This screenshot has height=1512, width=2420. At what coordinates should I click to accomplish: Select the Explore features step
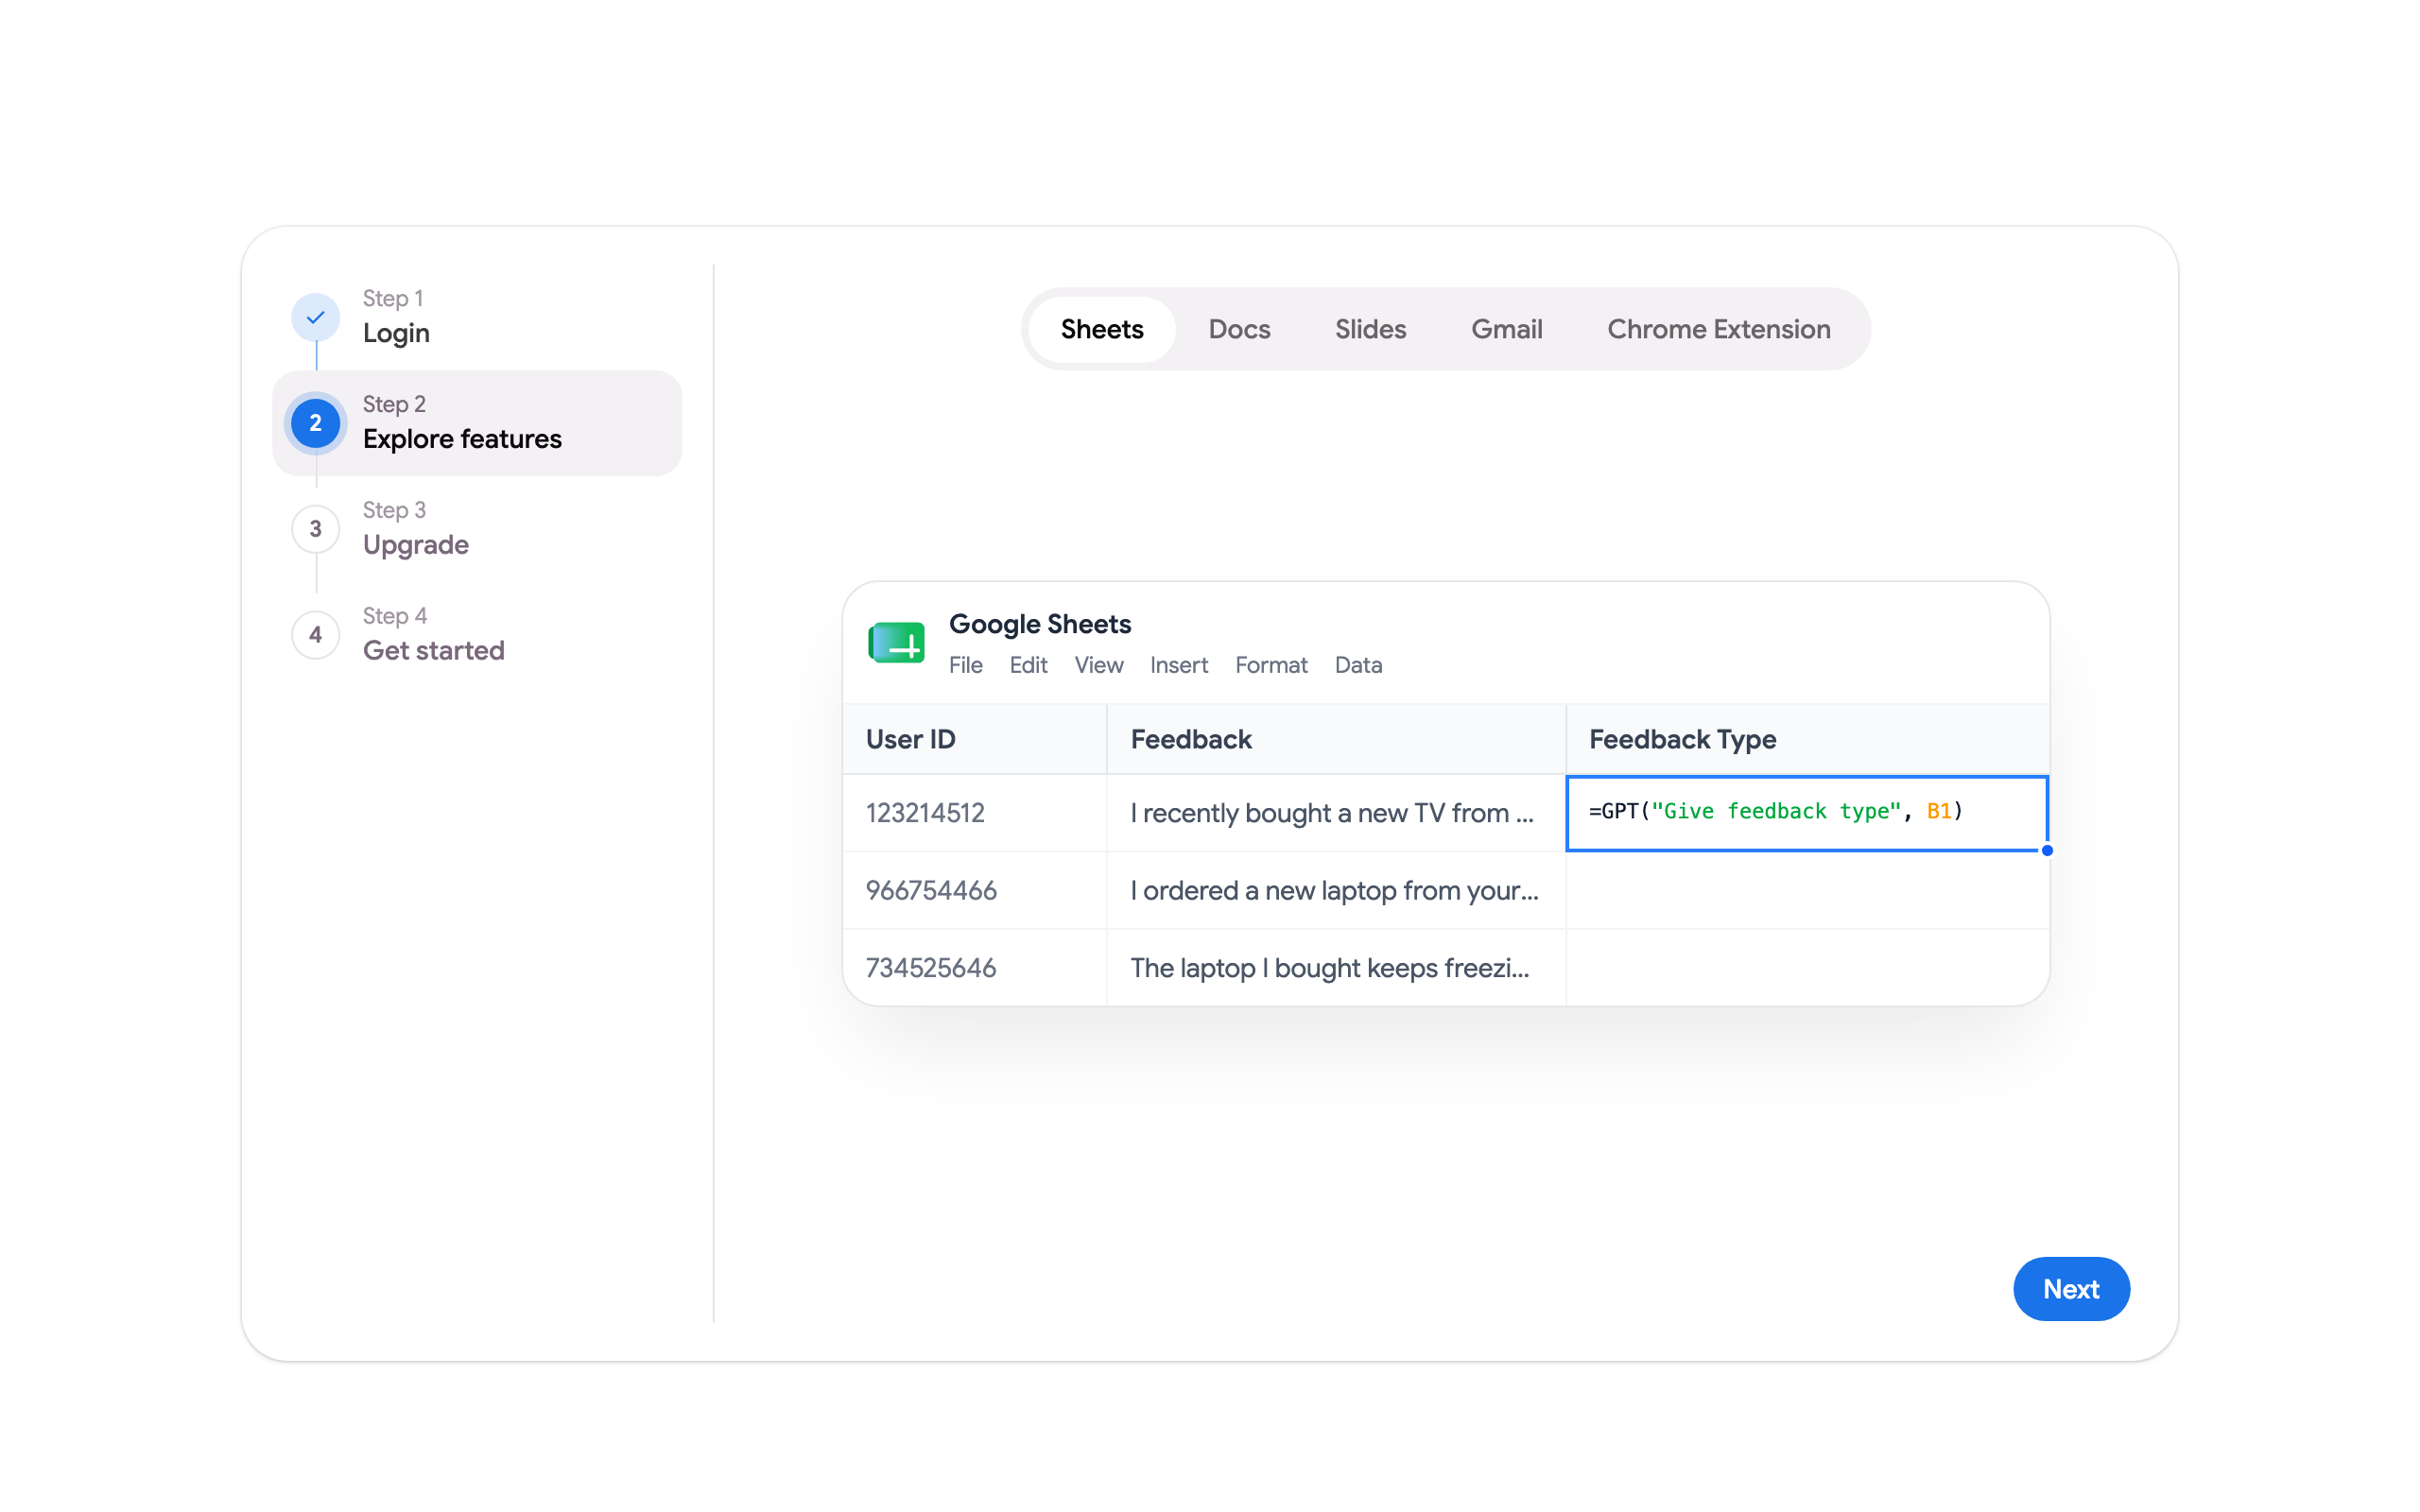pyautogui.click(x=477, y=423)
